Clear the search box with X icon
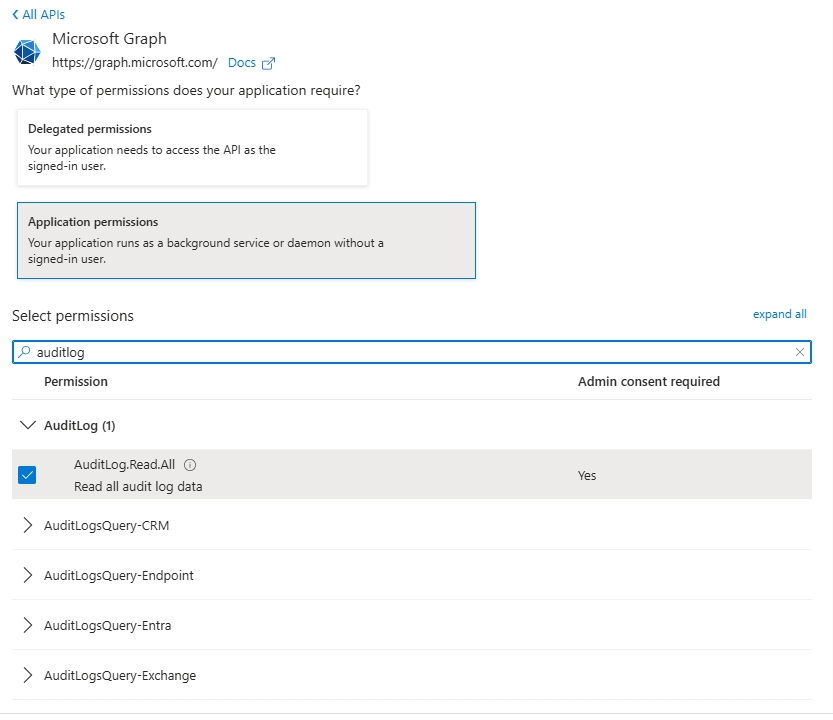 point(800,352)
